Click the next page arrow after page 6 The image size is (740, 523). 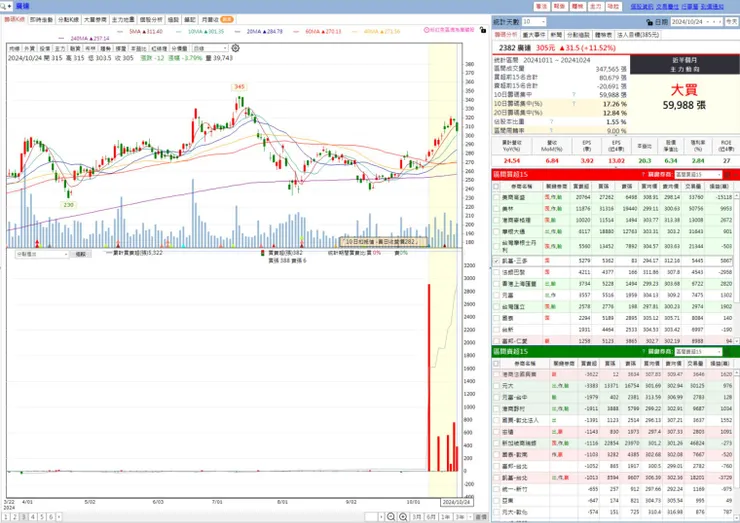59,517
